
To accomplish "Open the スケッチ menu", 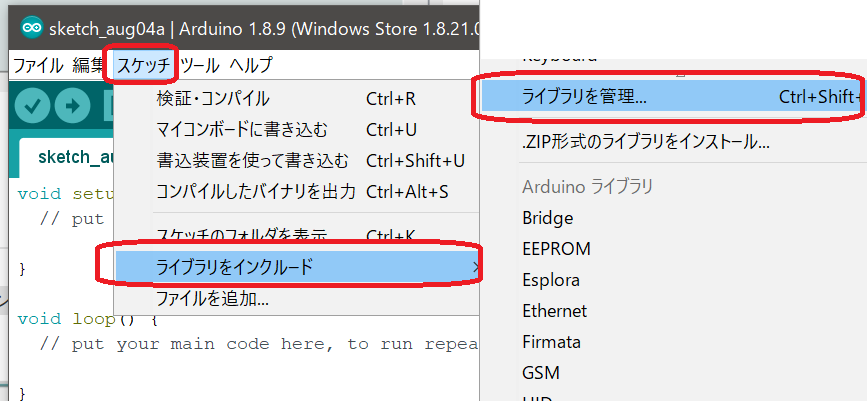I will tap(144, 65).
